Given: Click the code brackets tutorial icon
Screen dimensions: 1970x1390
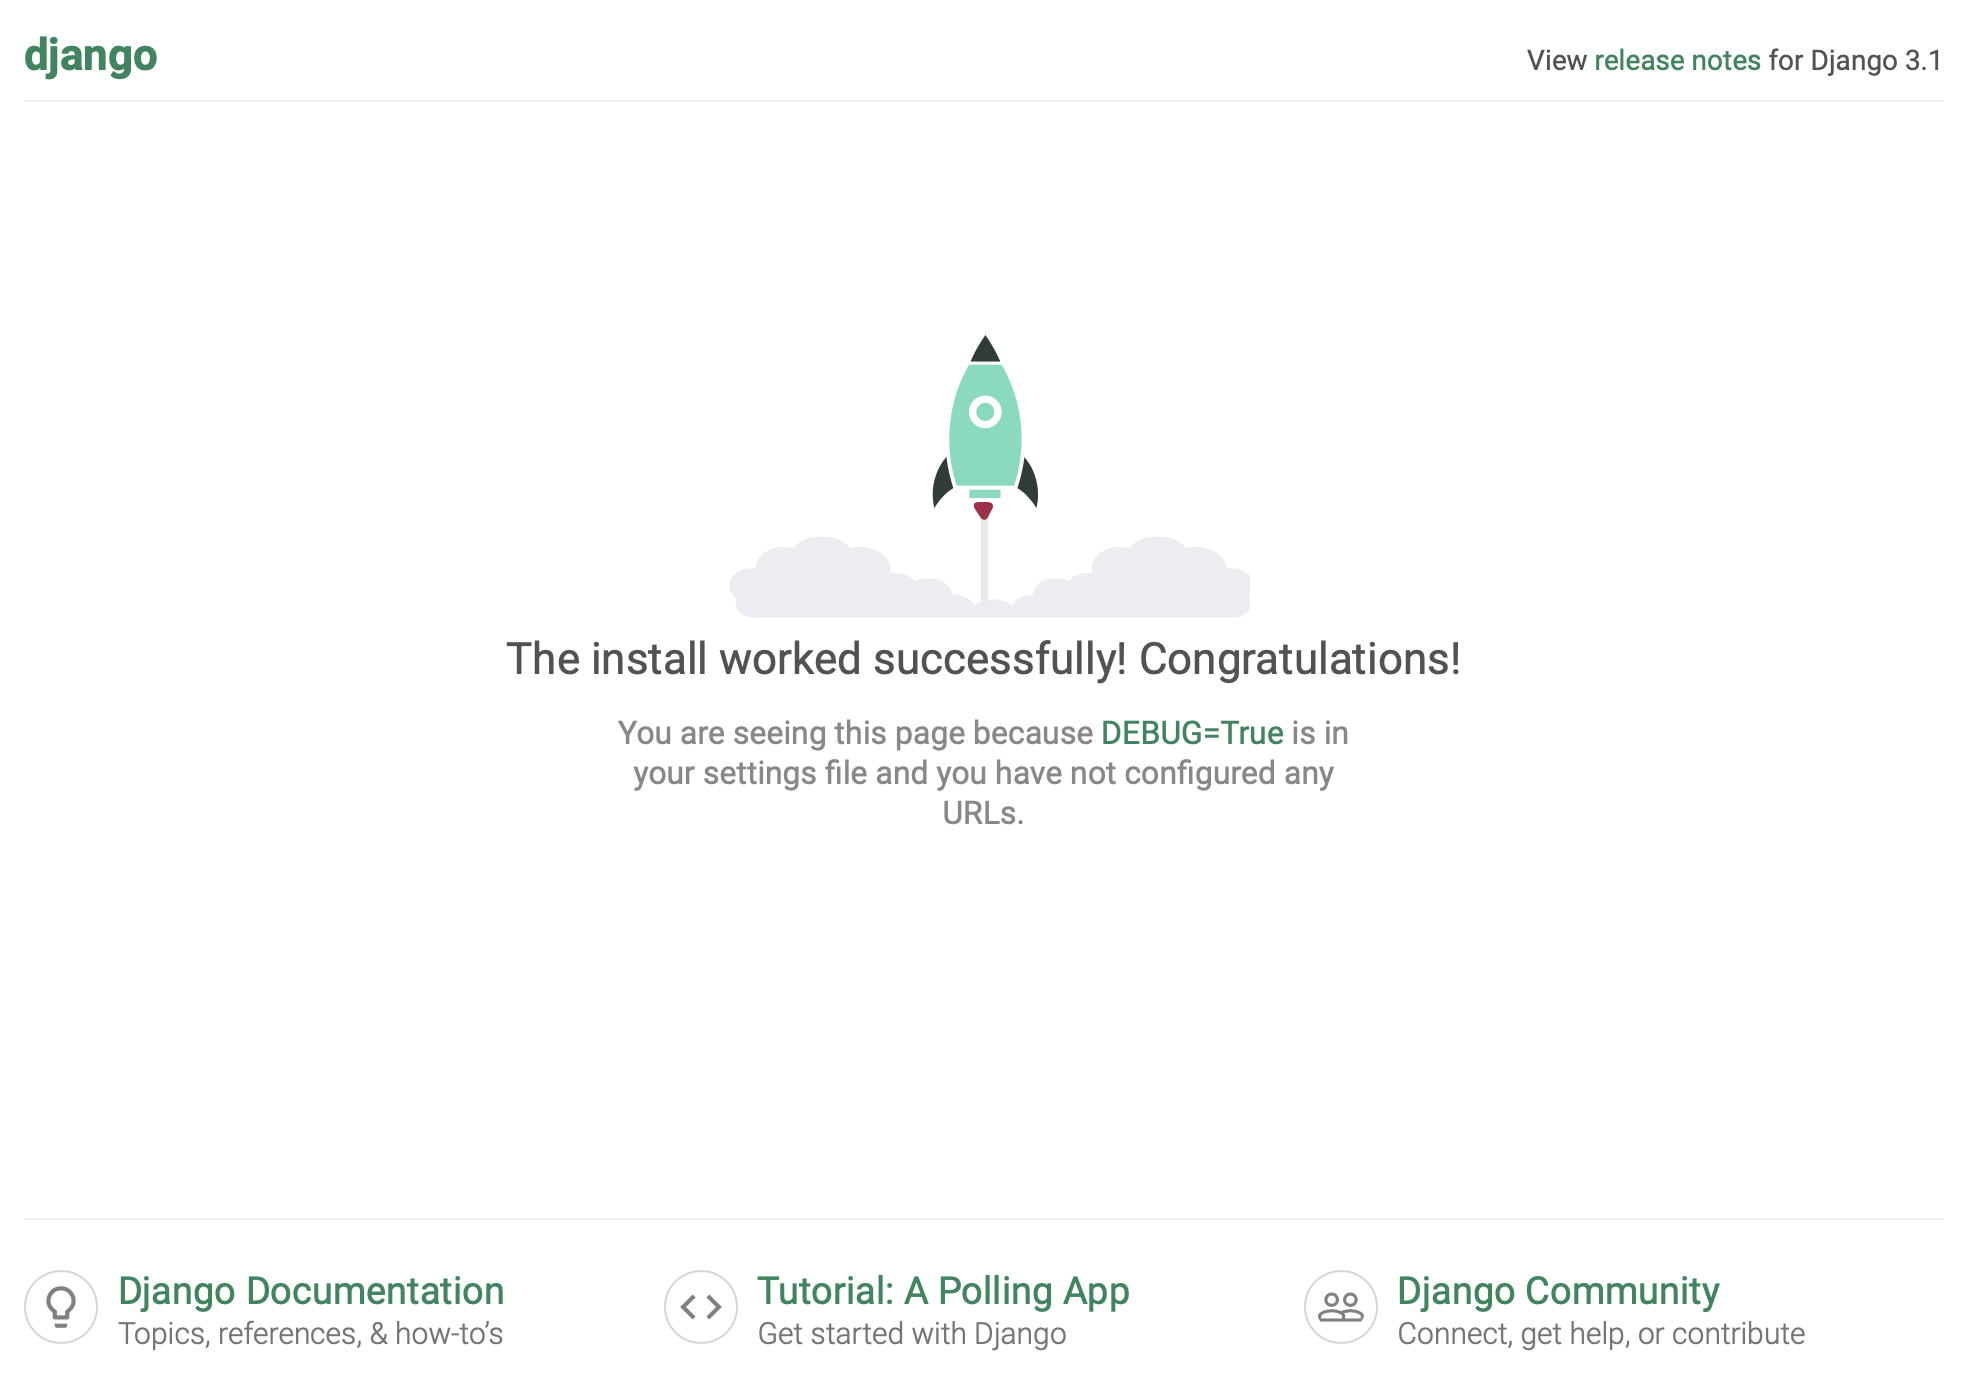Looking at the screenshot, I should [701, 1307].
